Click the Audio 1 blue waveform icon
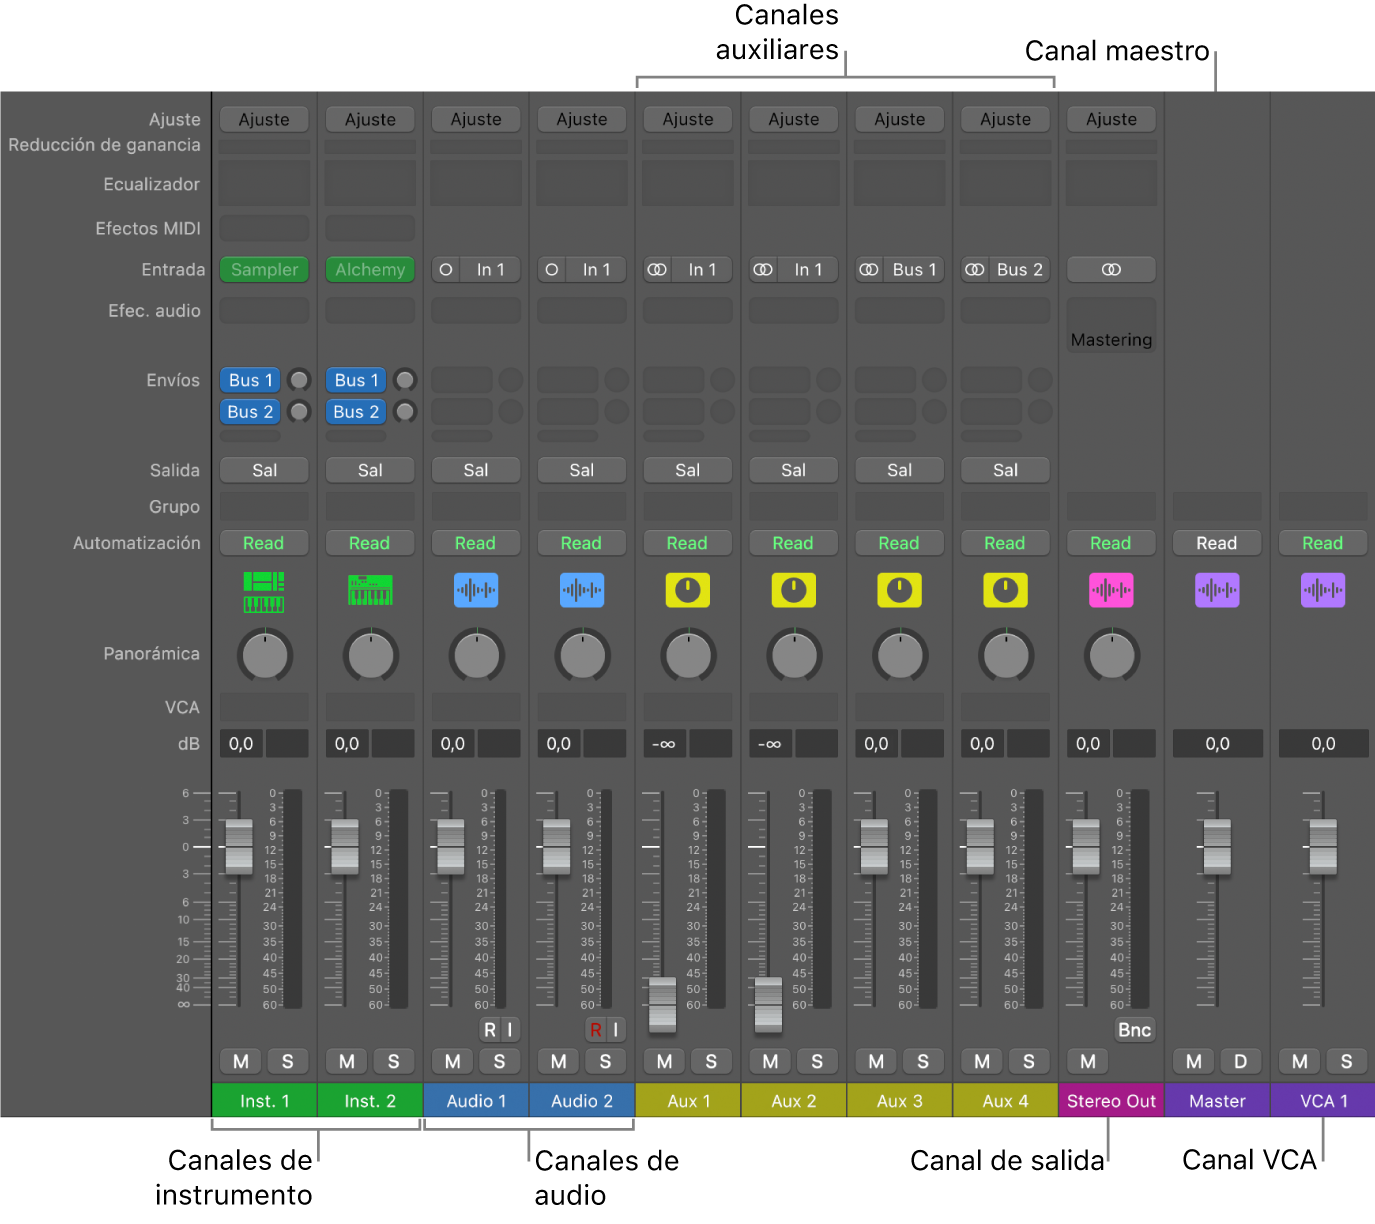 pyautogui.click(x=476, y=591)
